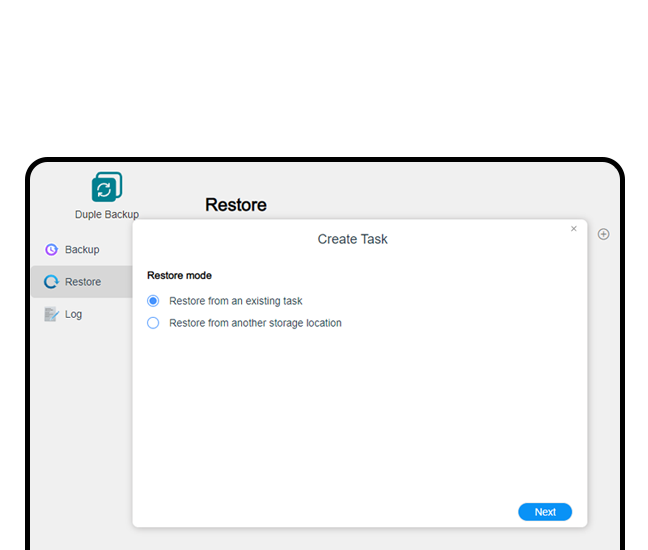Click the blue Restore arrow icon
Screen dimensions: 648x550
pyautogui.click(x=52, y=282)
